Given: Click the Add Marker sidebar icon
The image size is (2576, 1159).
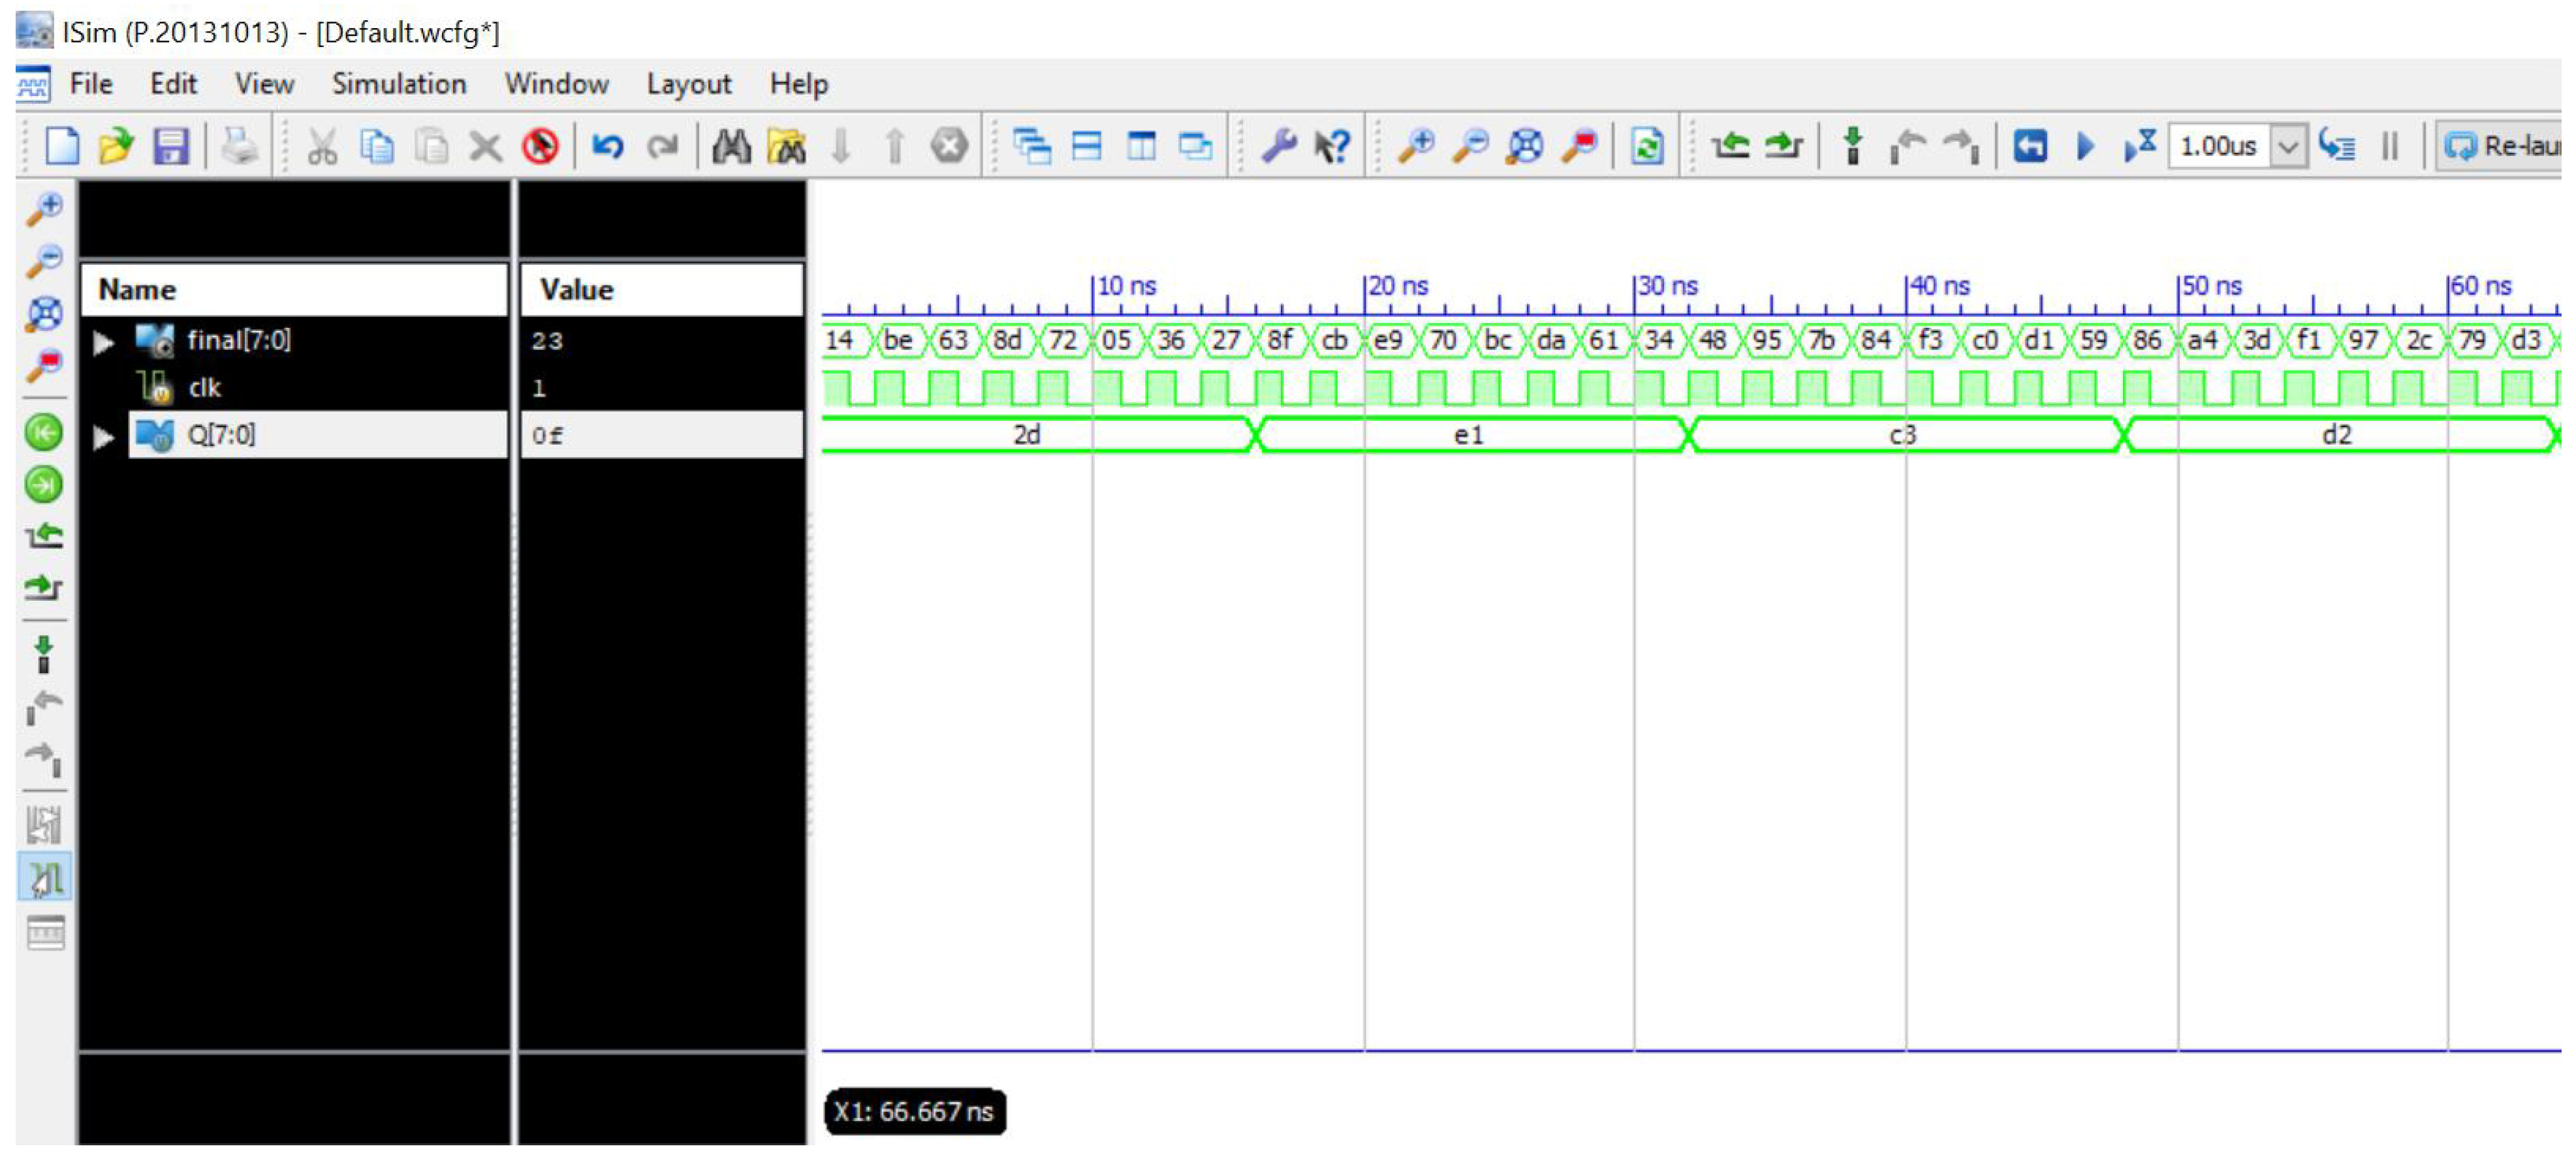Looking at the screenshot, I should coord(44,656).
